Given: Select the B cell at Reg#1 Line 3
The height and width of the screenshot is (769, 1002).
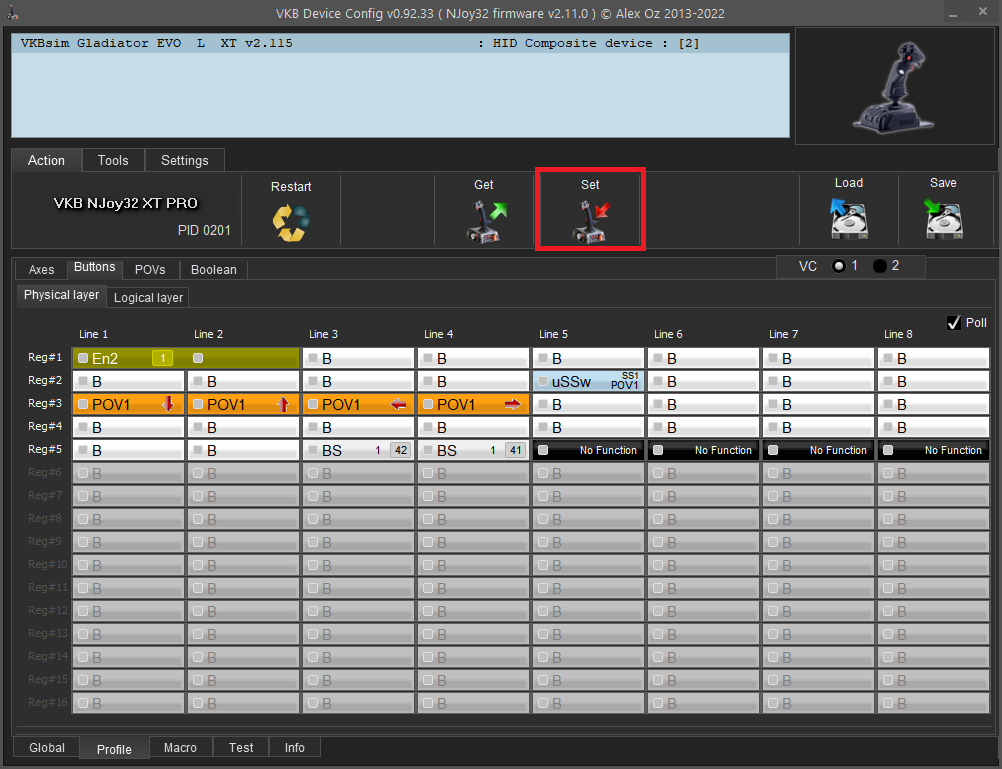Looking at the screenshot, I should pyautogui.click(x=358, y=359).
